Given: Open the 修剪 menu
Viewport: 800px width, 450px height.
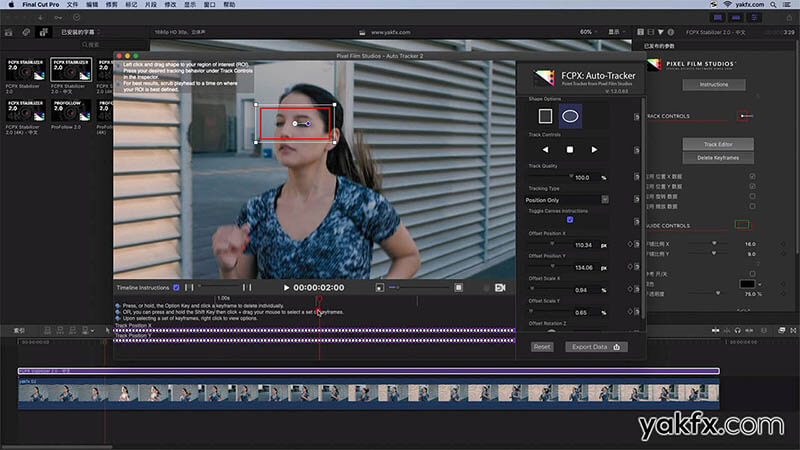Looking at the screenshot, I should coord(111,4).
